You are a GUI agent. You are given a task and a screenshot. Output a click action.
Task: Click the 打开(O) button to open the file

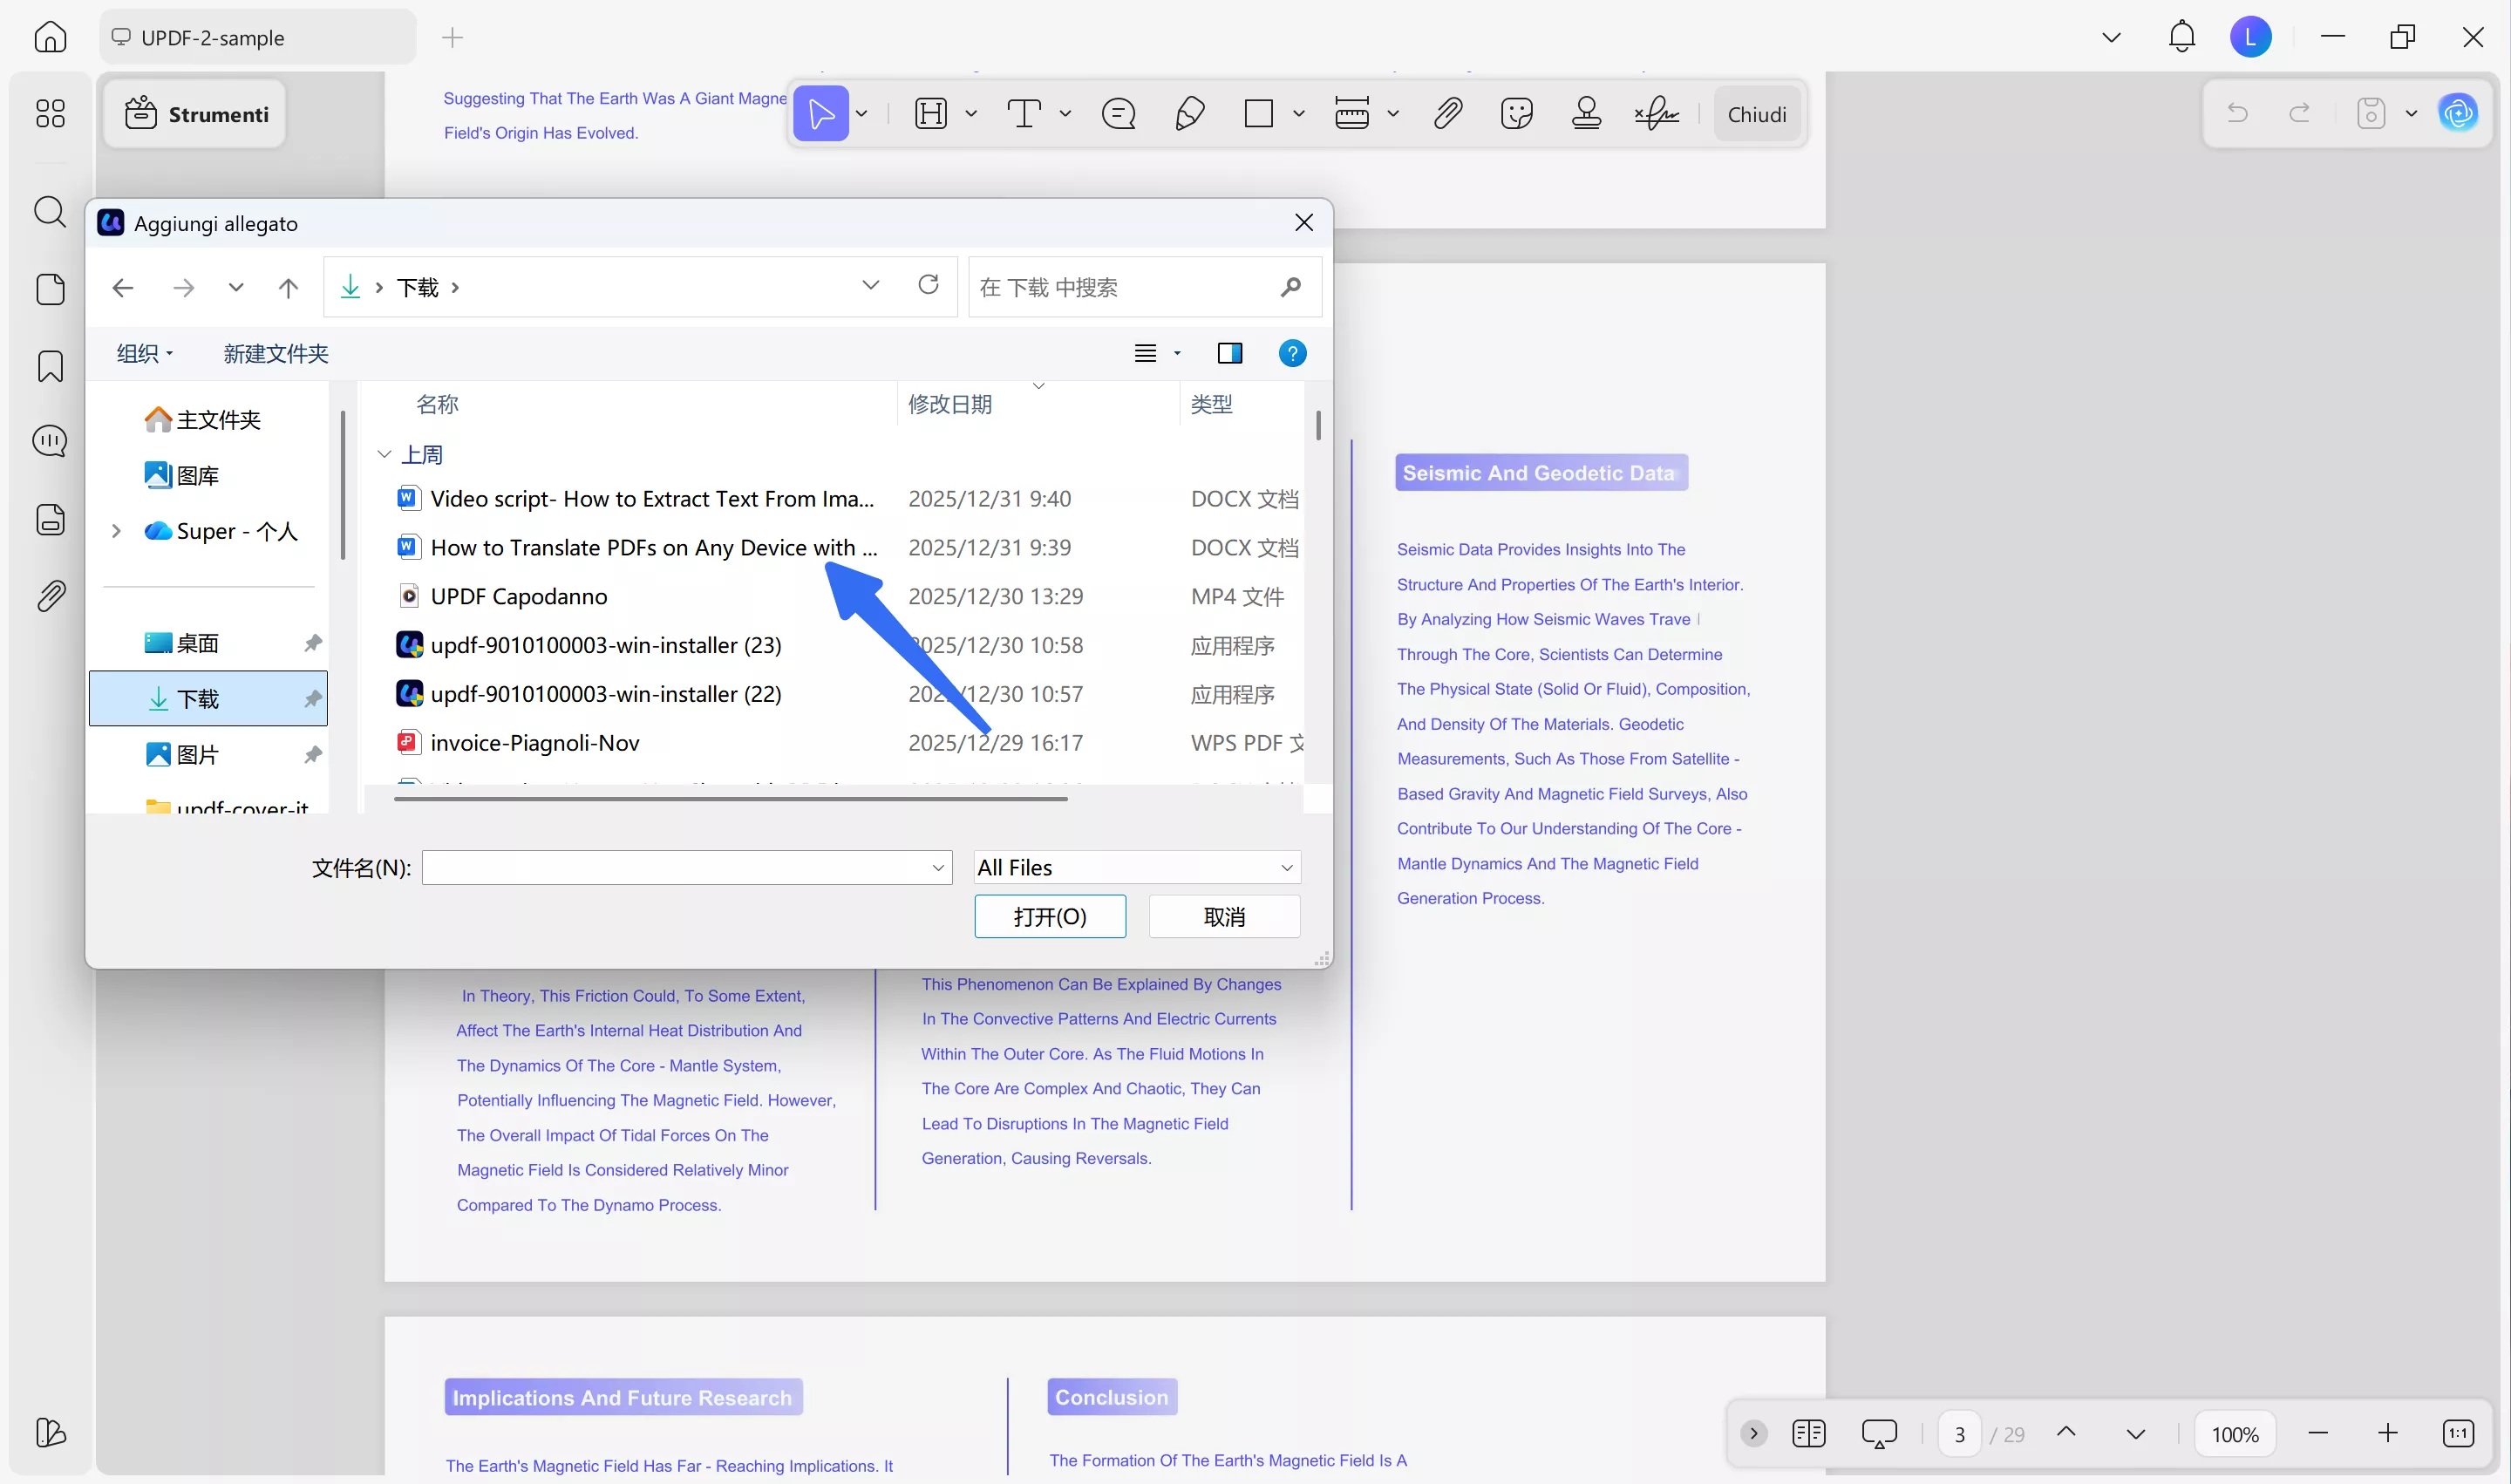1050,916
